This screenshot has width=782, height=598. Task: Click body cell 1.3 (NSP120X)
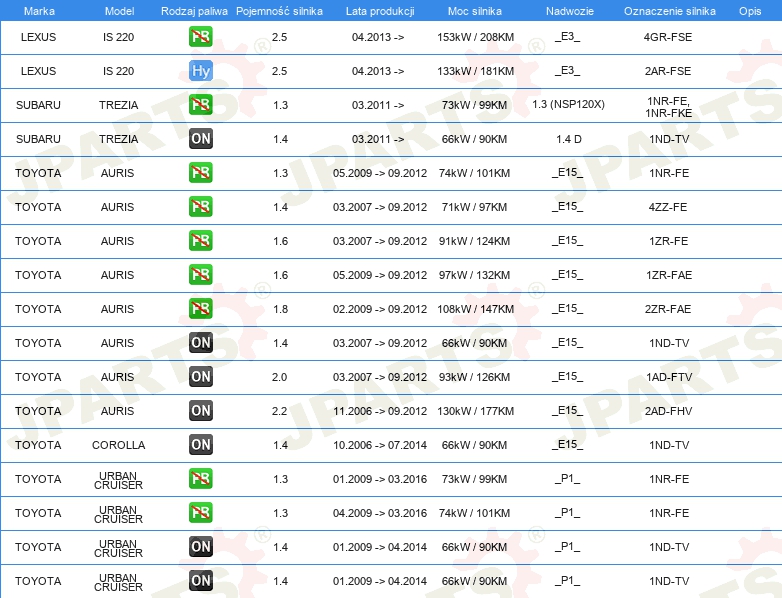pyautogui.click(x=568, y=104)
